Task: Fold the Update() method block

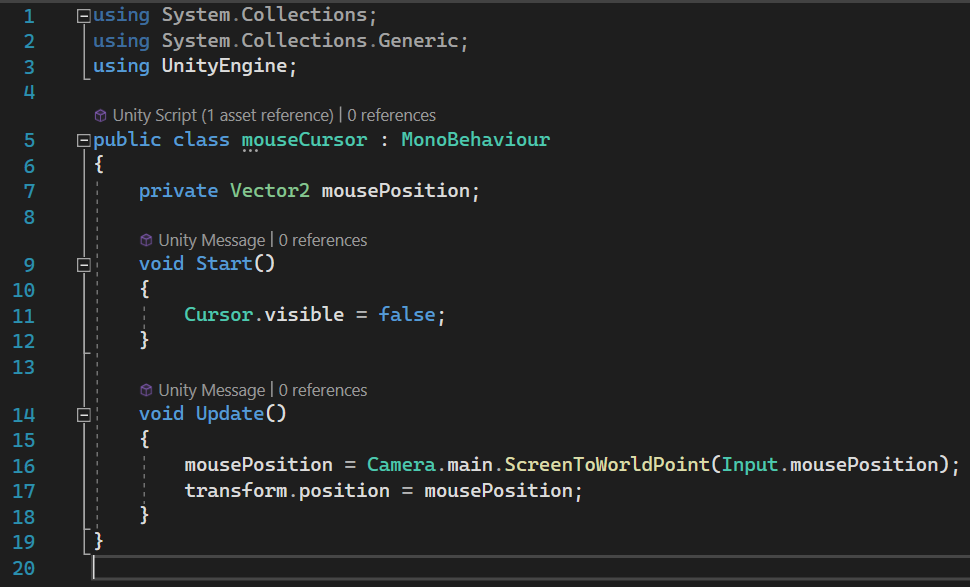Action: pyautogui.click(x=84, y=415)
